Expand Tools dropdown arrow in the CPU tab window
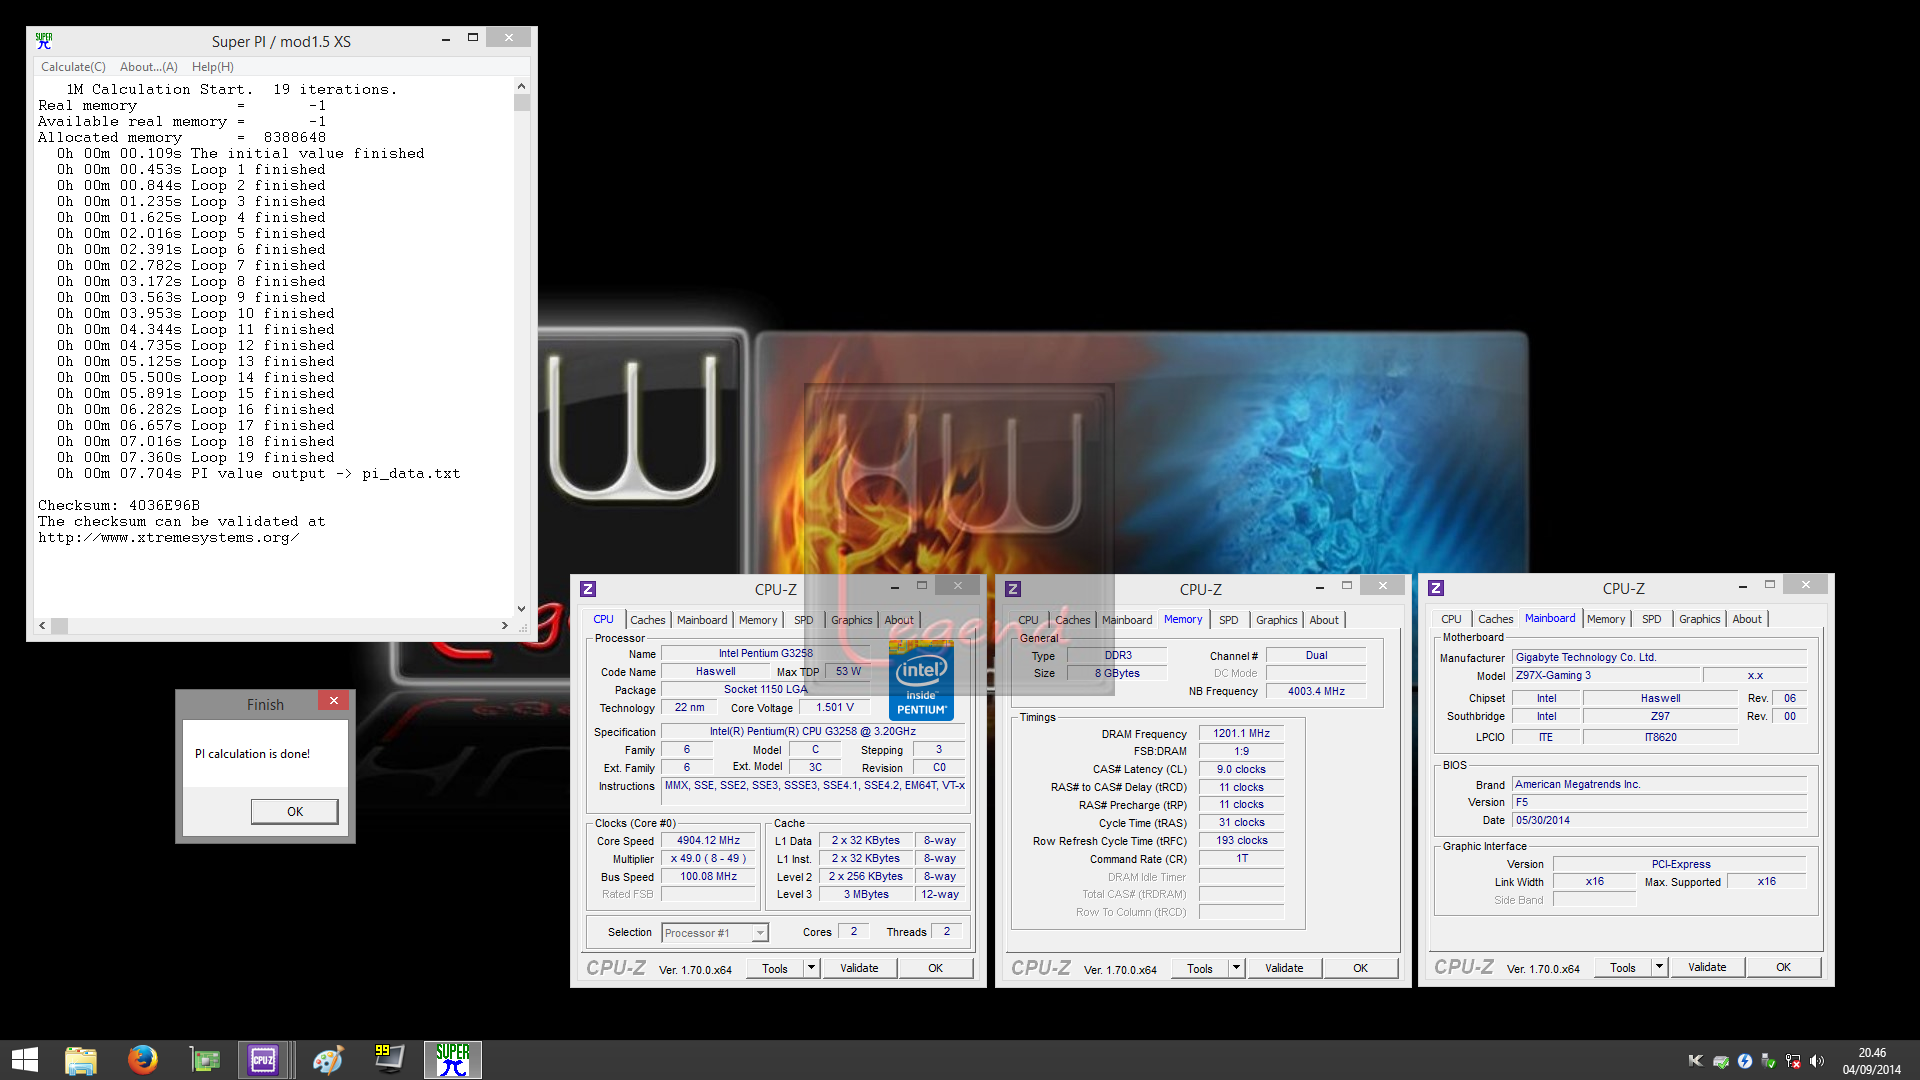The image size is (1920, 1080). [812, 968]
